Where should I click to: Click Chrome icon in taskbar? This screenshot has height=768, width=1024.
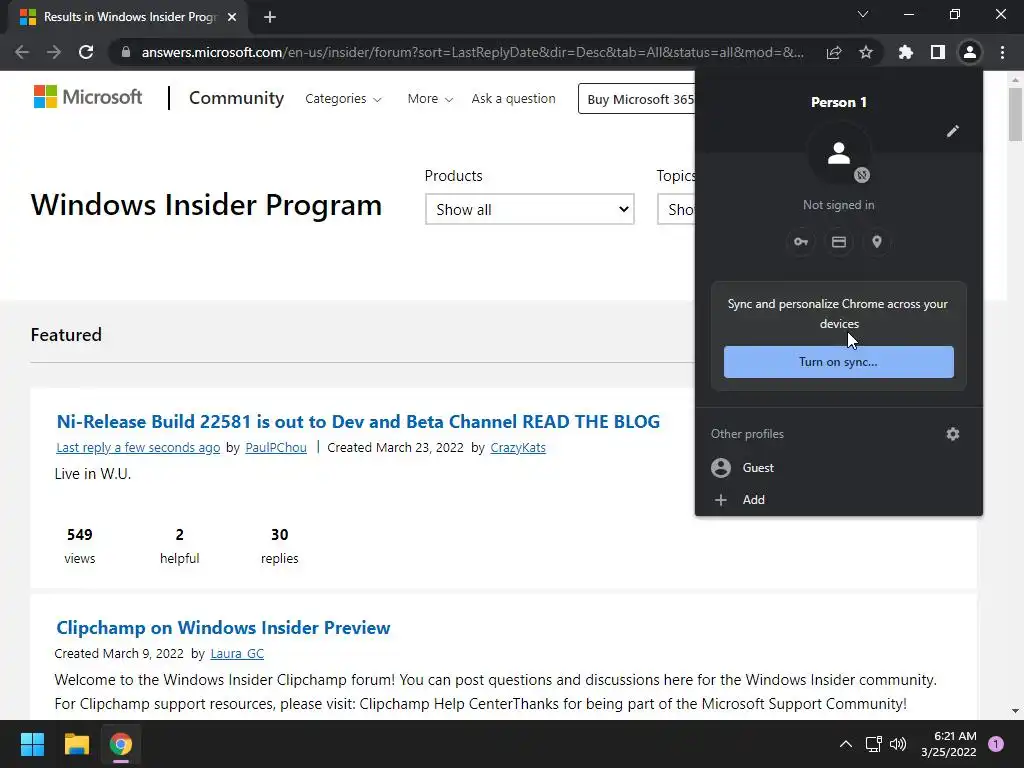pyautogui.click(x=121, y=744)
